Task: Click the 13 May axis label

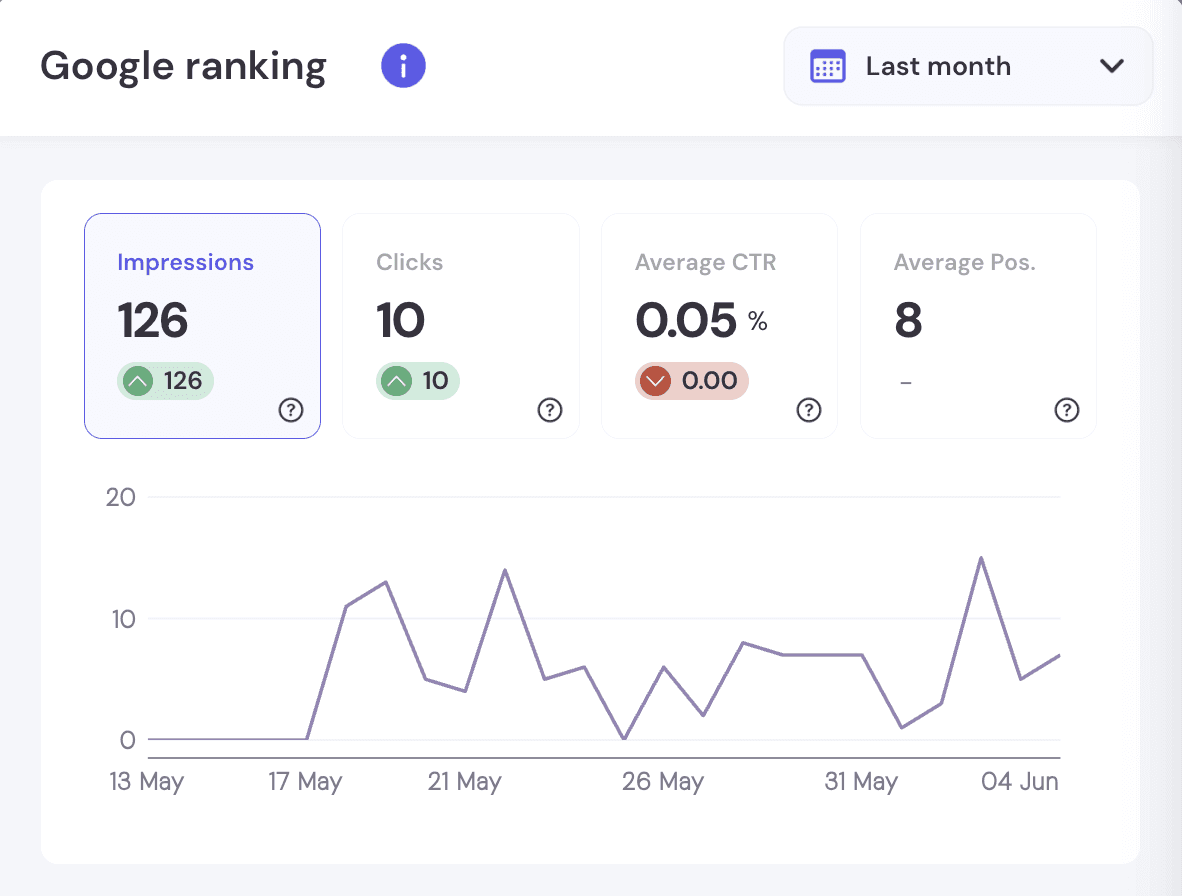Action: pos(147,781)
